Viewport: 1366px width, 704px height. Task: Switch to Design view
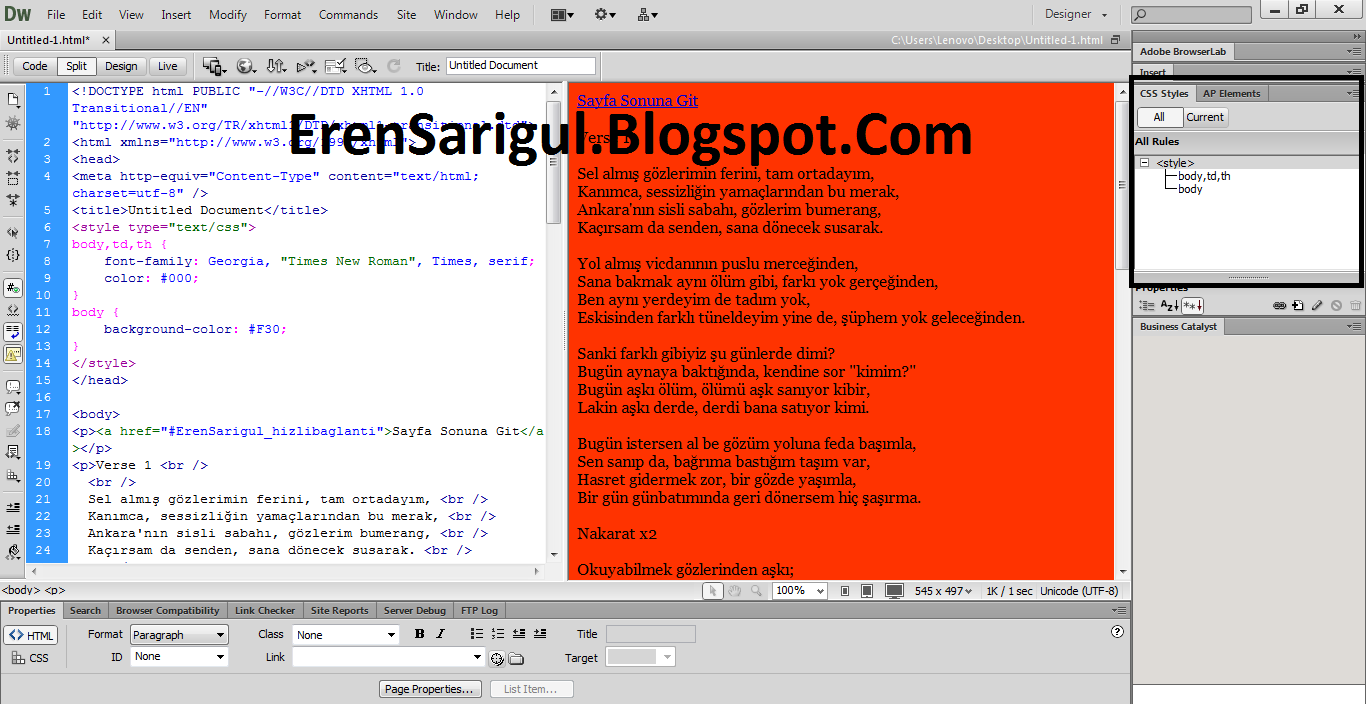click(121, 66)
